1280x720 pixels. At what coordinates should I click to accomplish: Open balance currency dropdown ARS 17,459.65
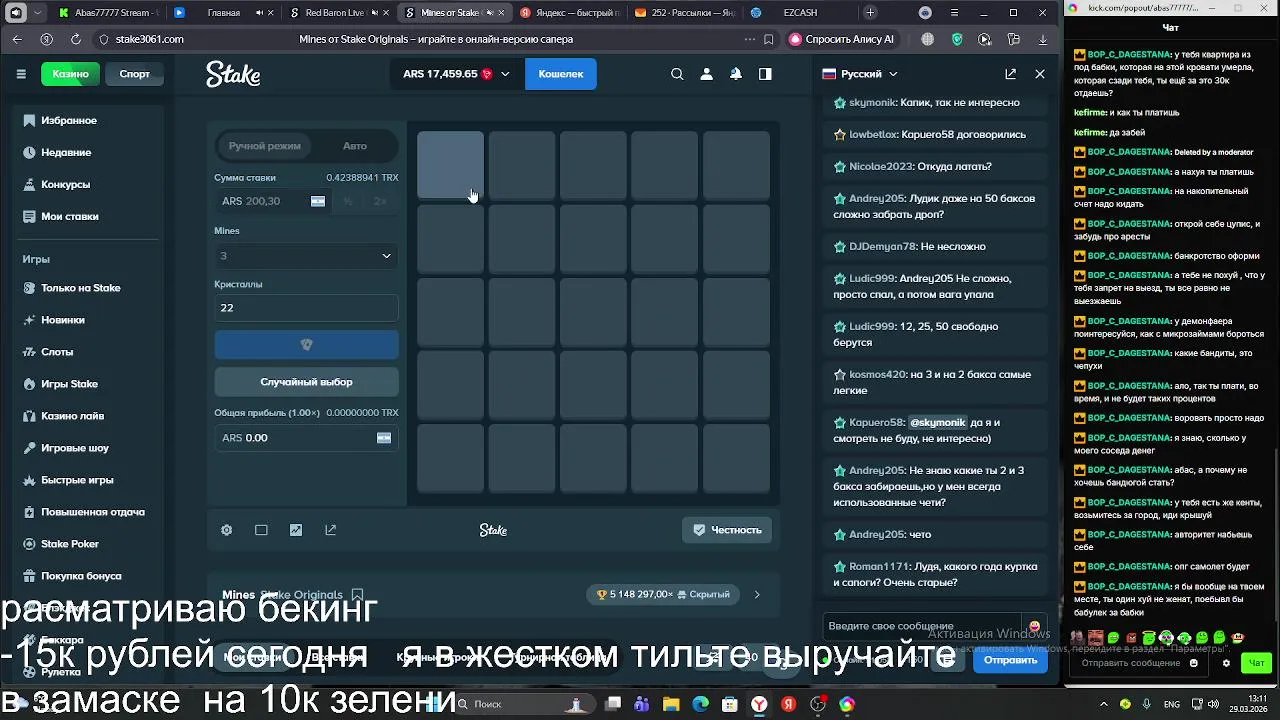tap(456, 74)
